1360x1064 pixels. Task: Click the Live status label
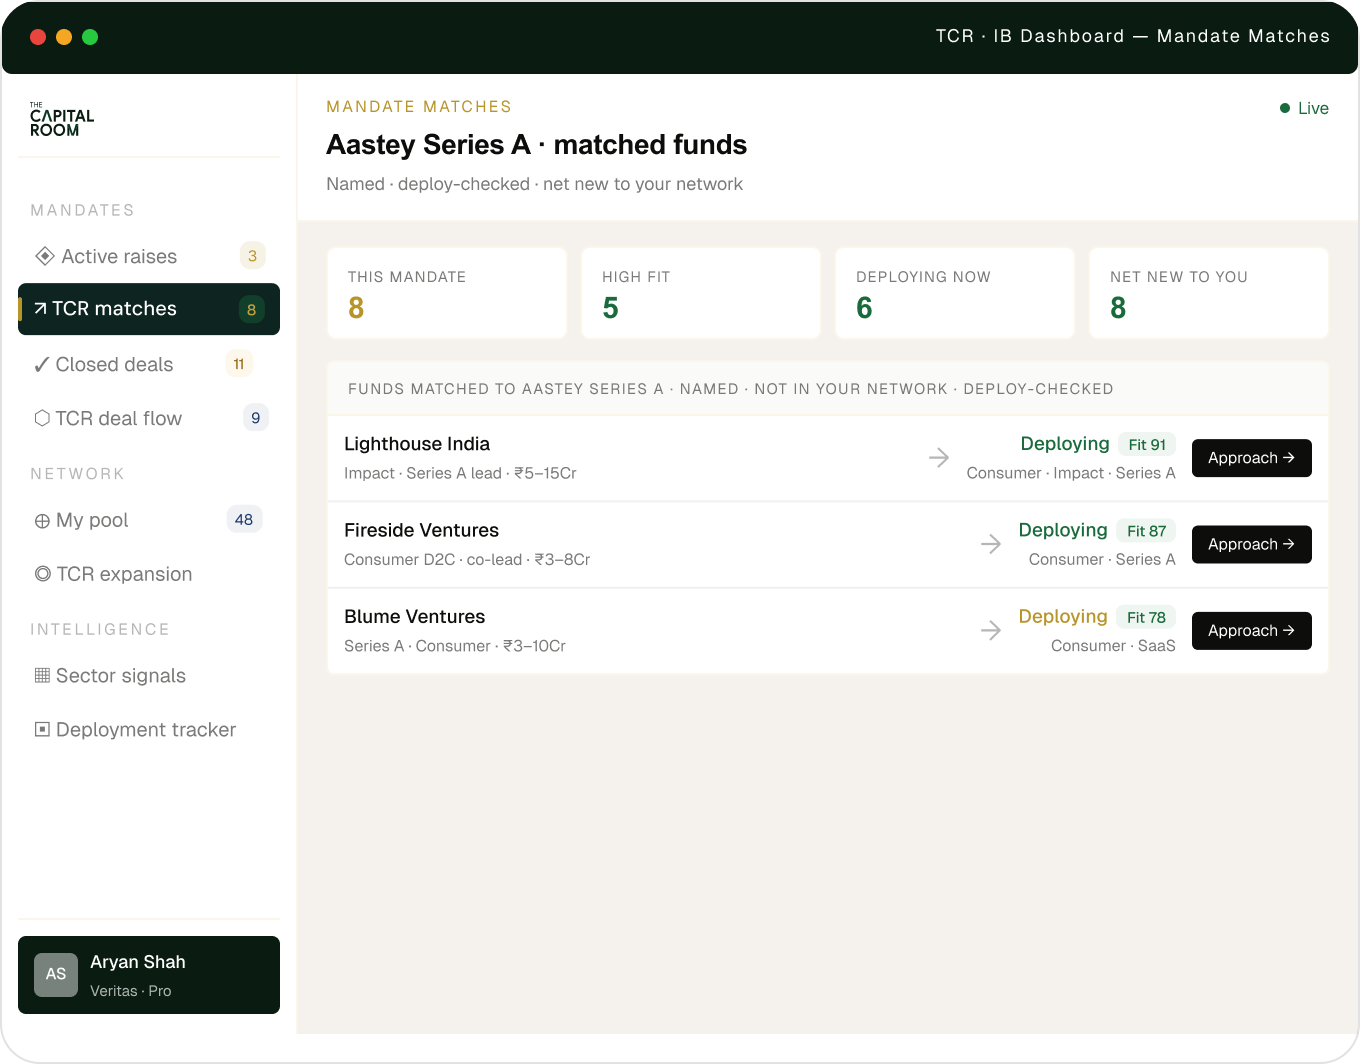(1313, 108)
